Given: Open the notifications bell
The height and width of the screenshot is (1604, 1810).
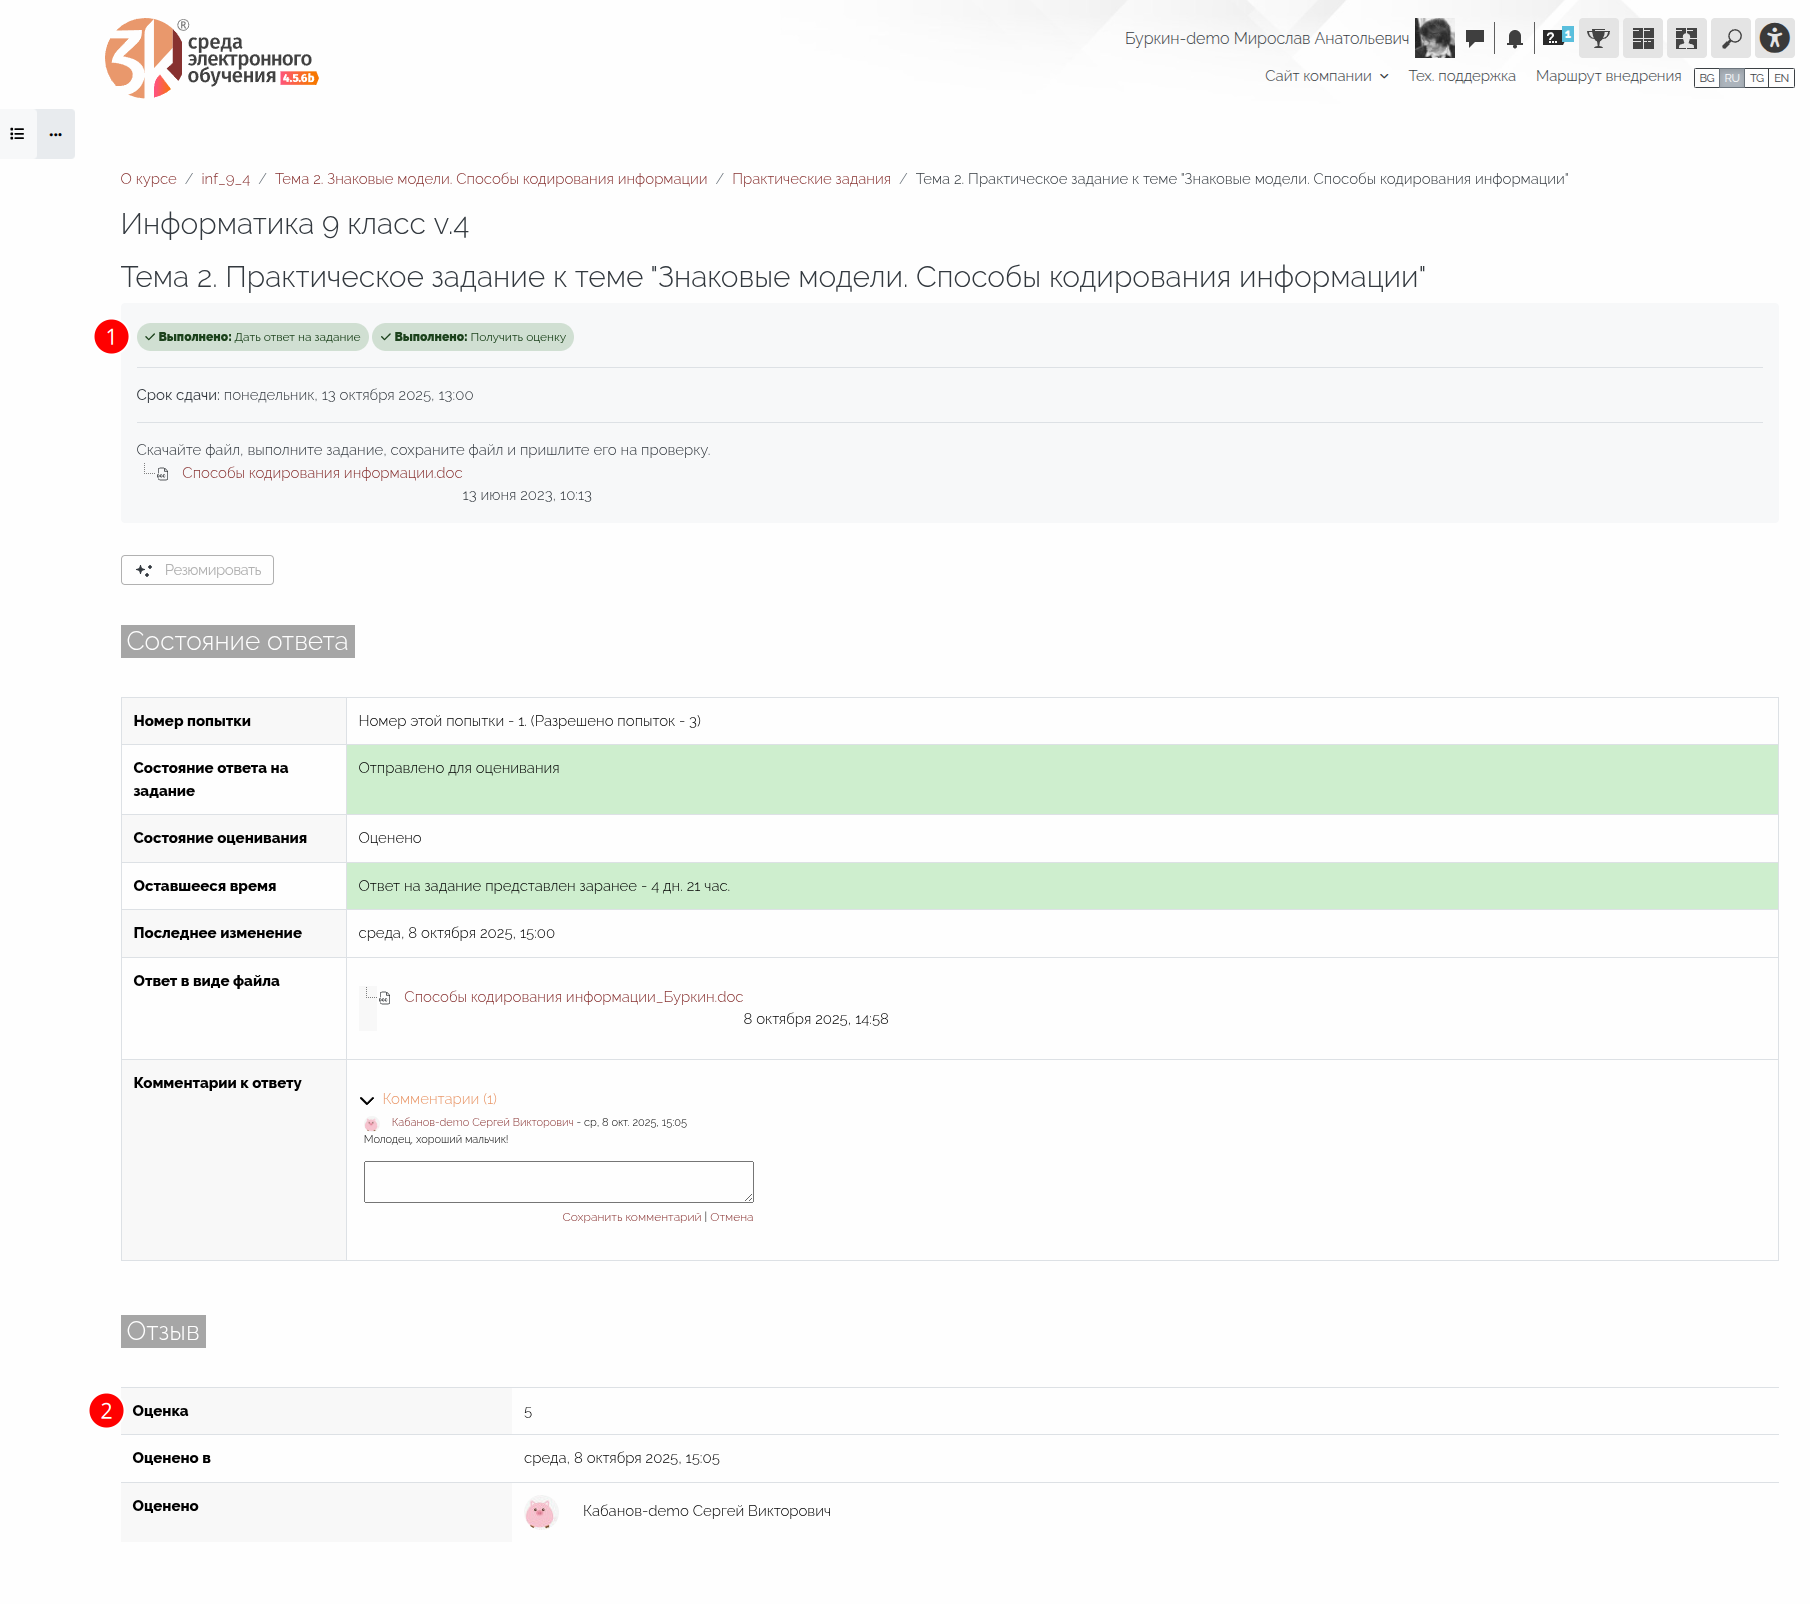Looking at the screenshot, I should [x=1515, y=39].
